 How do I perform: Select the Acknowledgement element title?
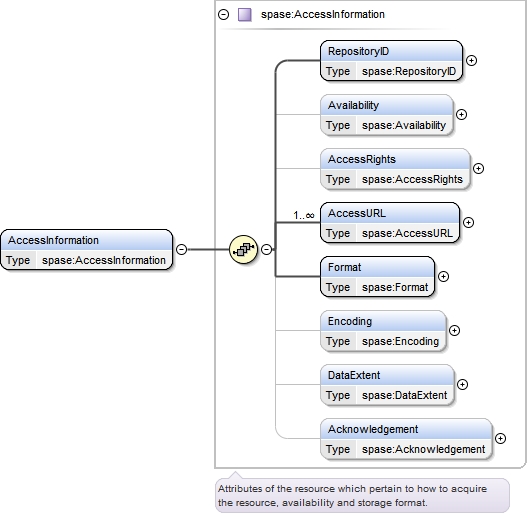pyautogui.click(x=373, y=429)
